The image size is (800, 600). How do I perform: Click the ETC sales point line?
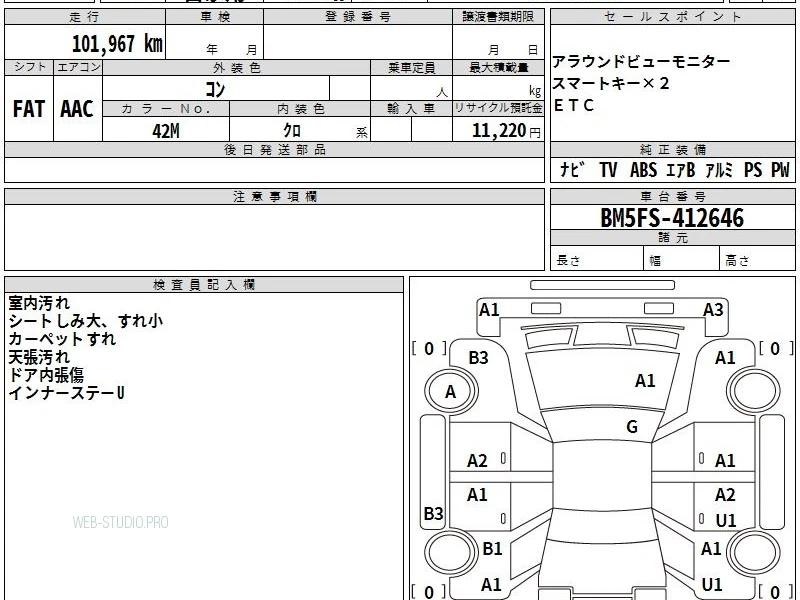573,105
